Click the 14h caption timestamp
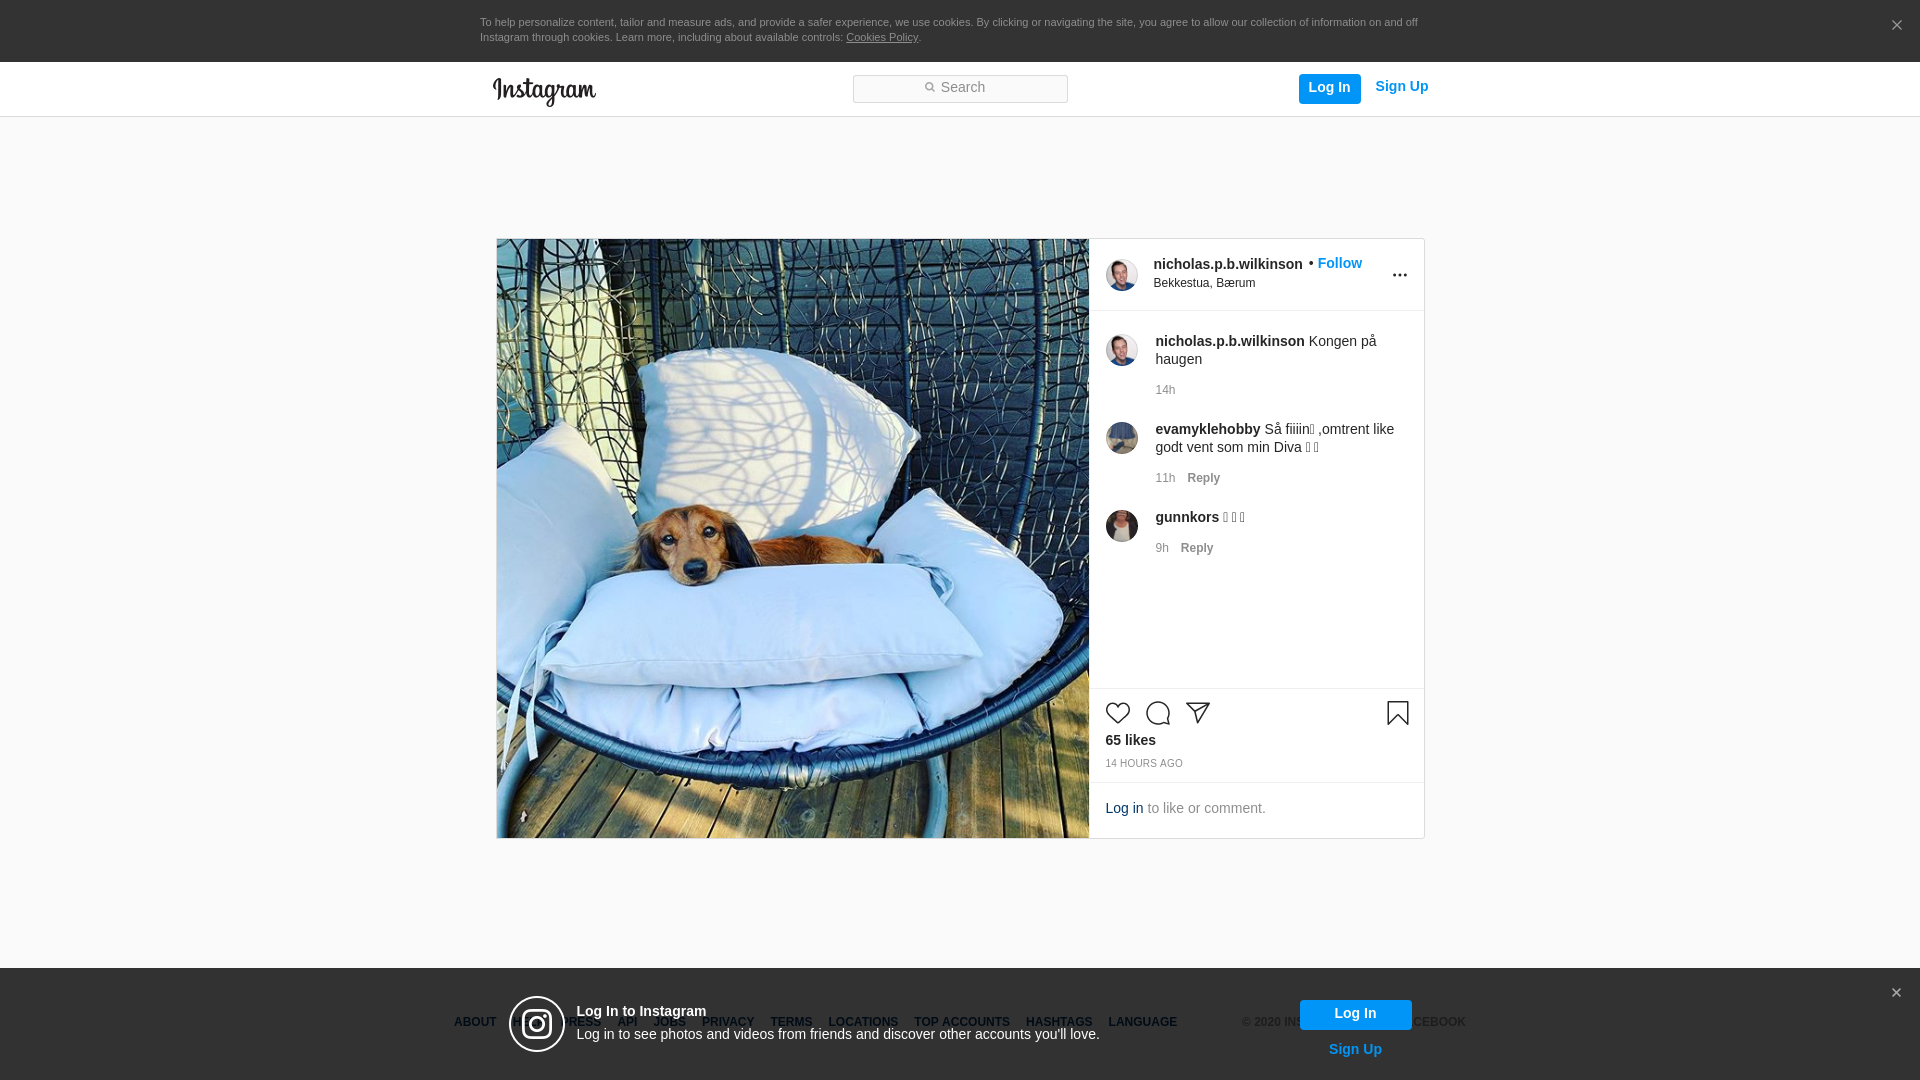 [1165, 390]
